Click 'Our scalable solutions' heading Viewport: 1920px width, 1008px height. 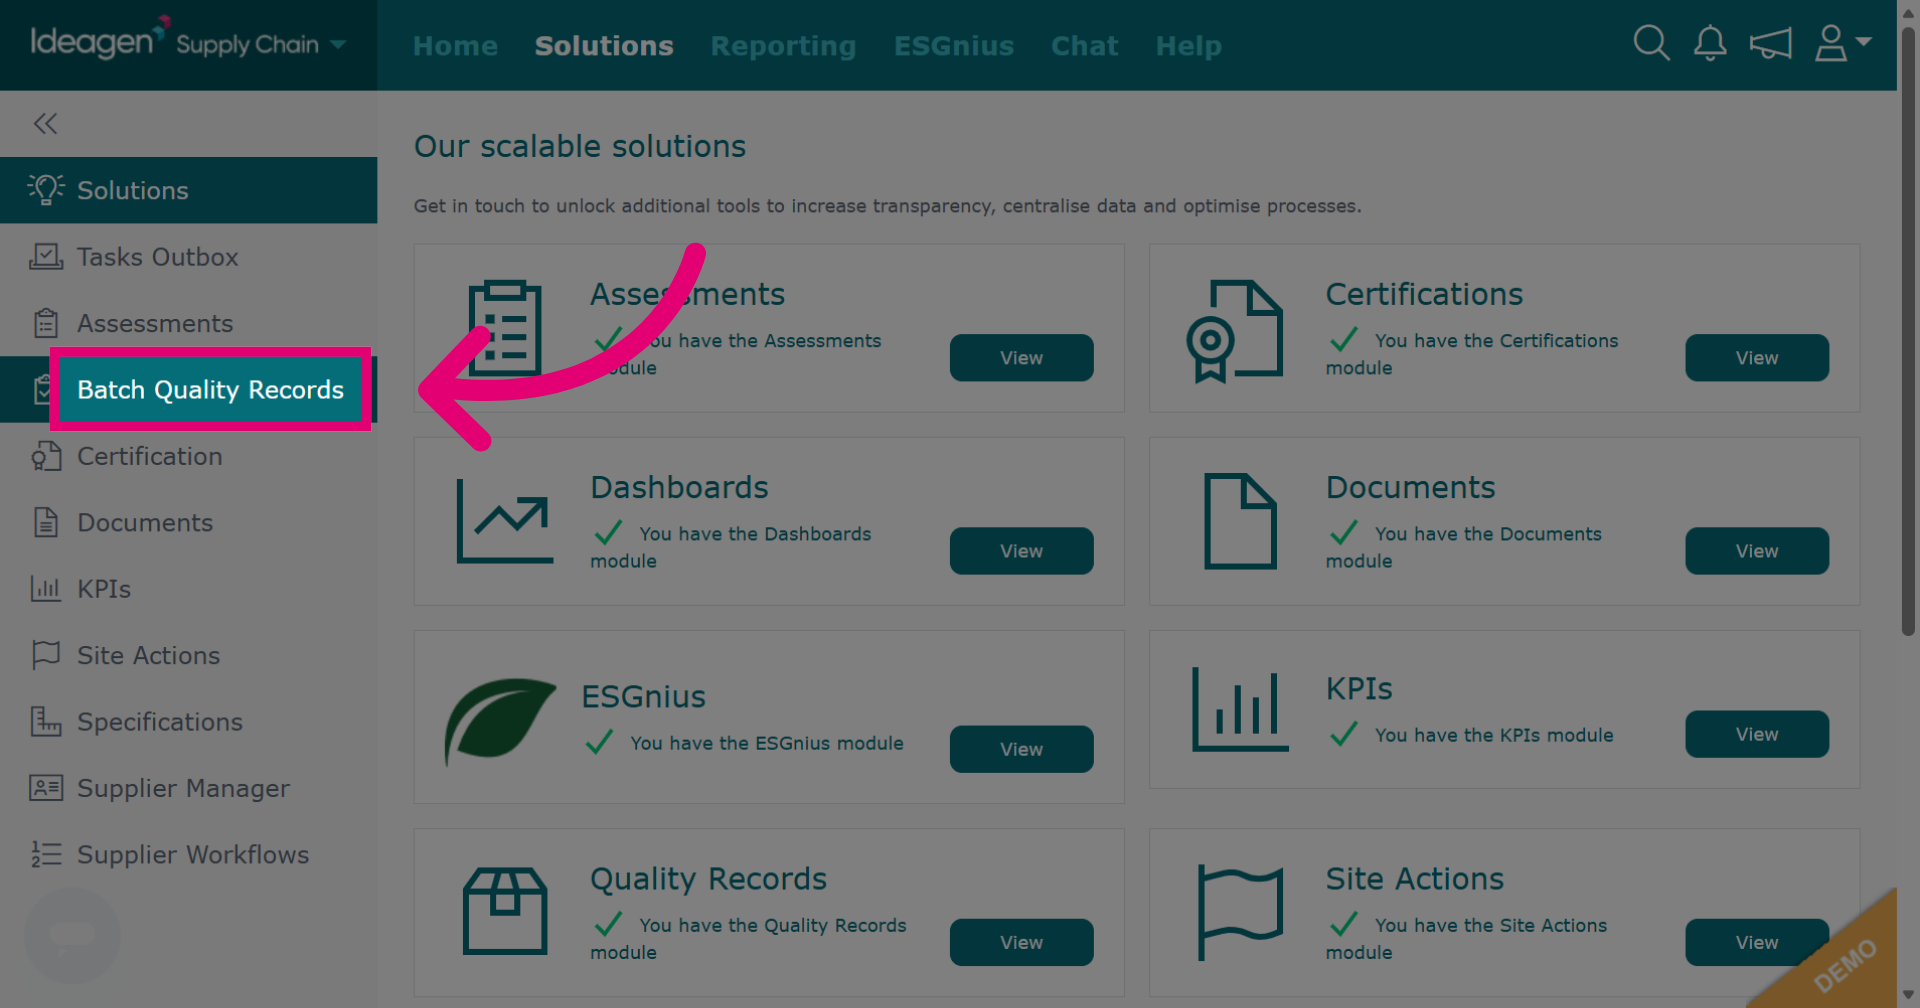click(580, 146)
